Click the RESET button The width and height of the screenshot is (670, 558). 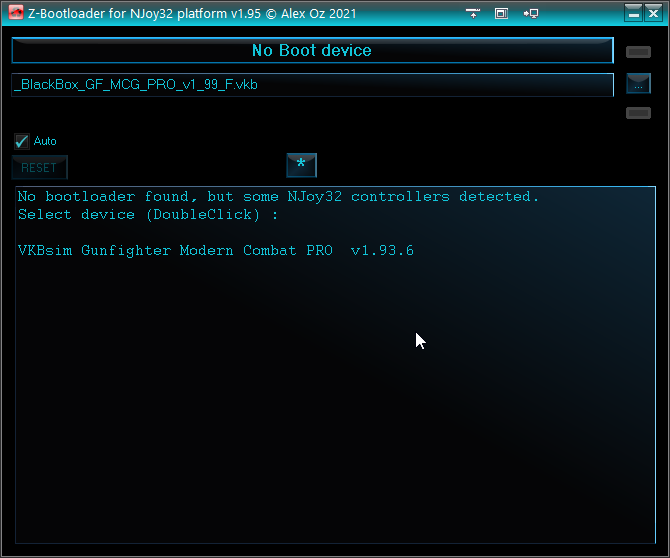point(39,167)
